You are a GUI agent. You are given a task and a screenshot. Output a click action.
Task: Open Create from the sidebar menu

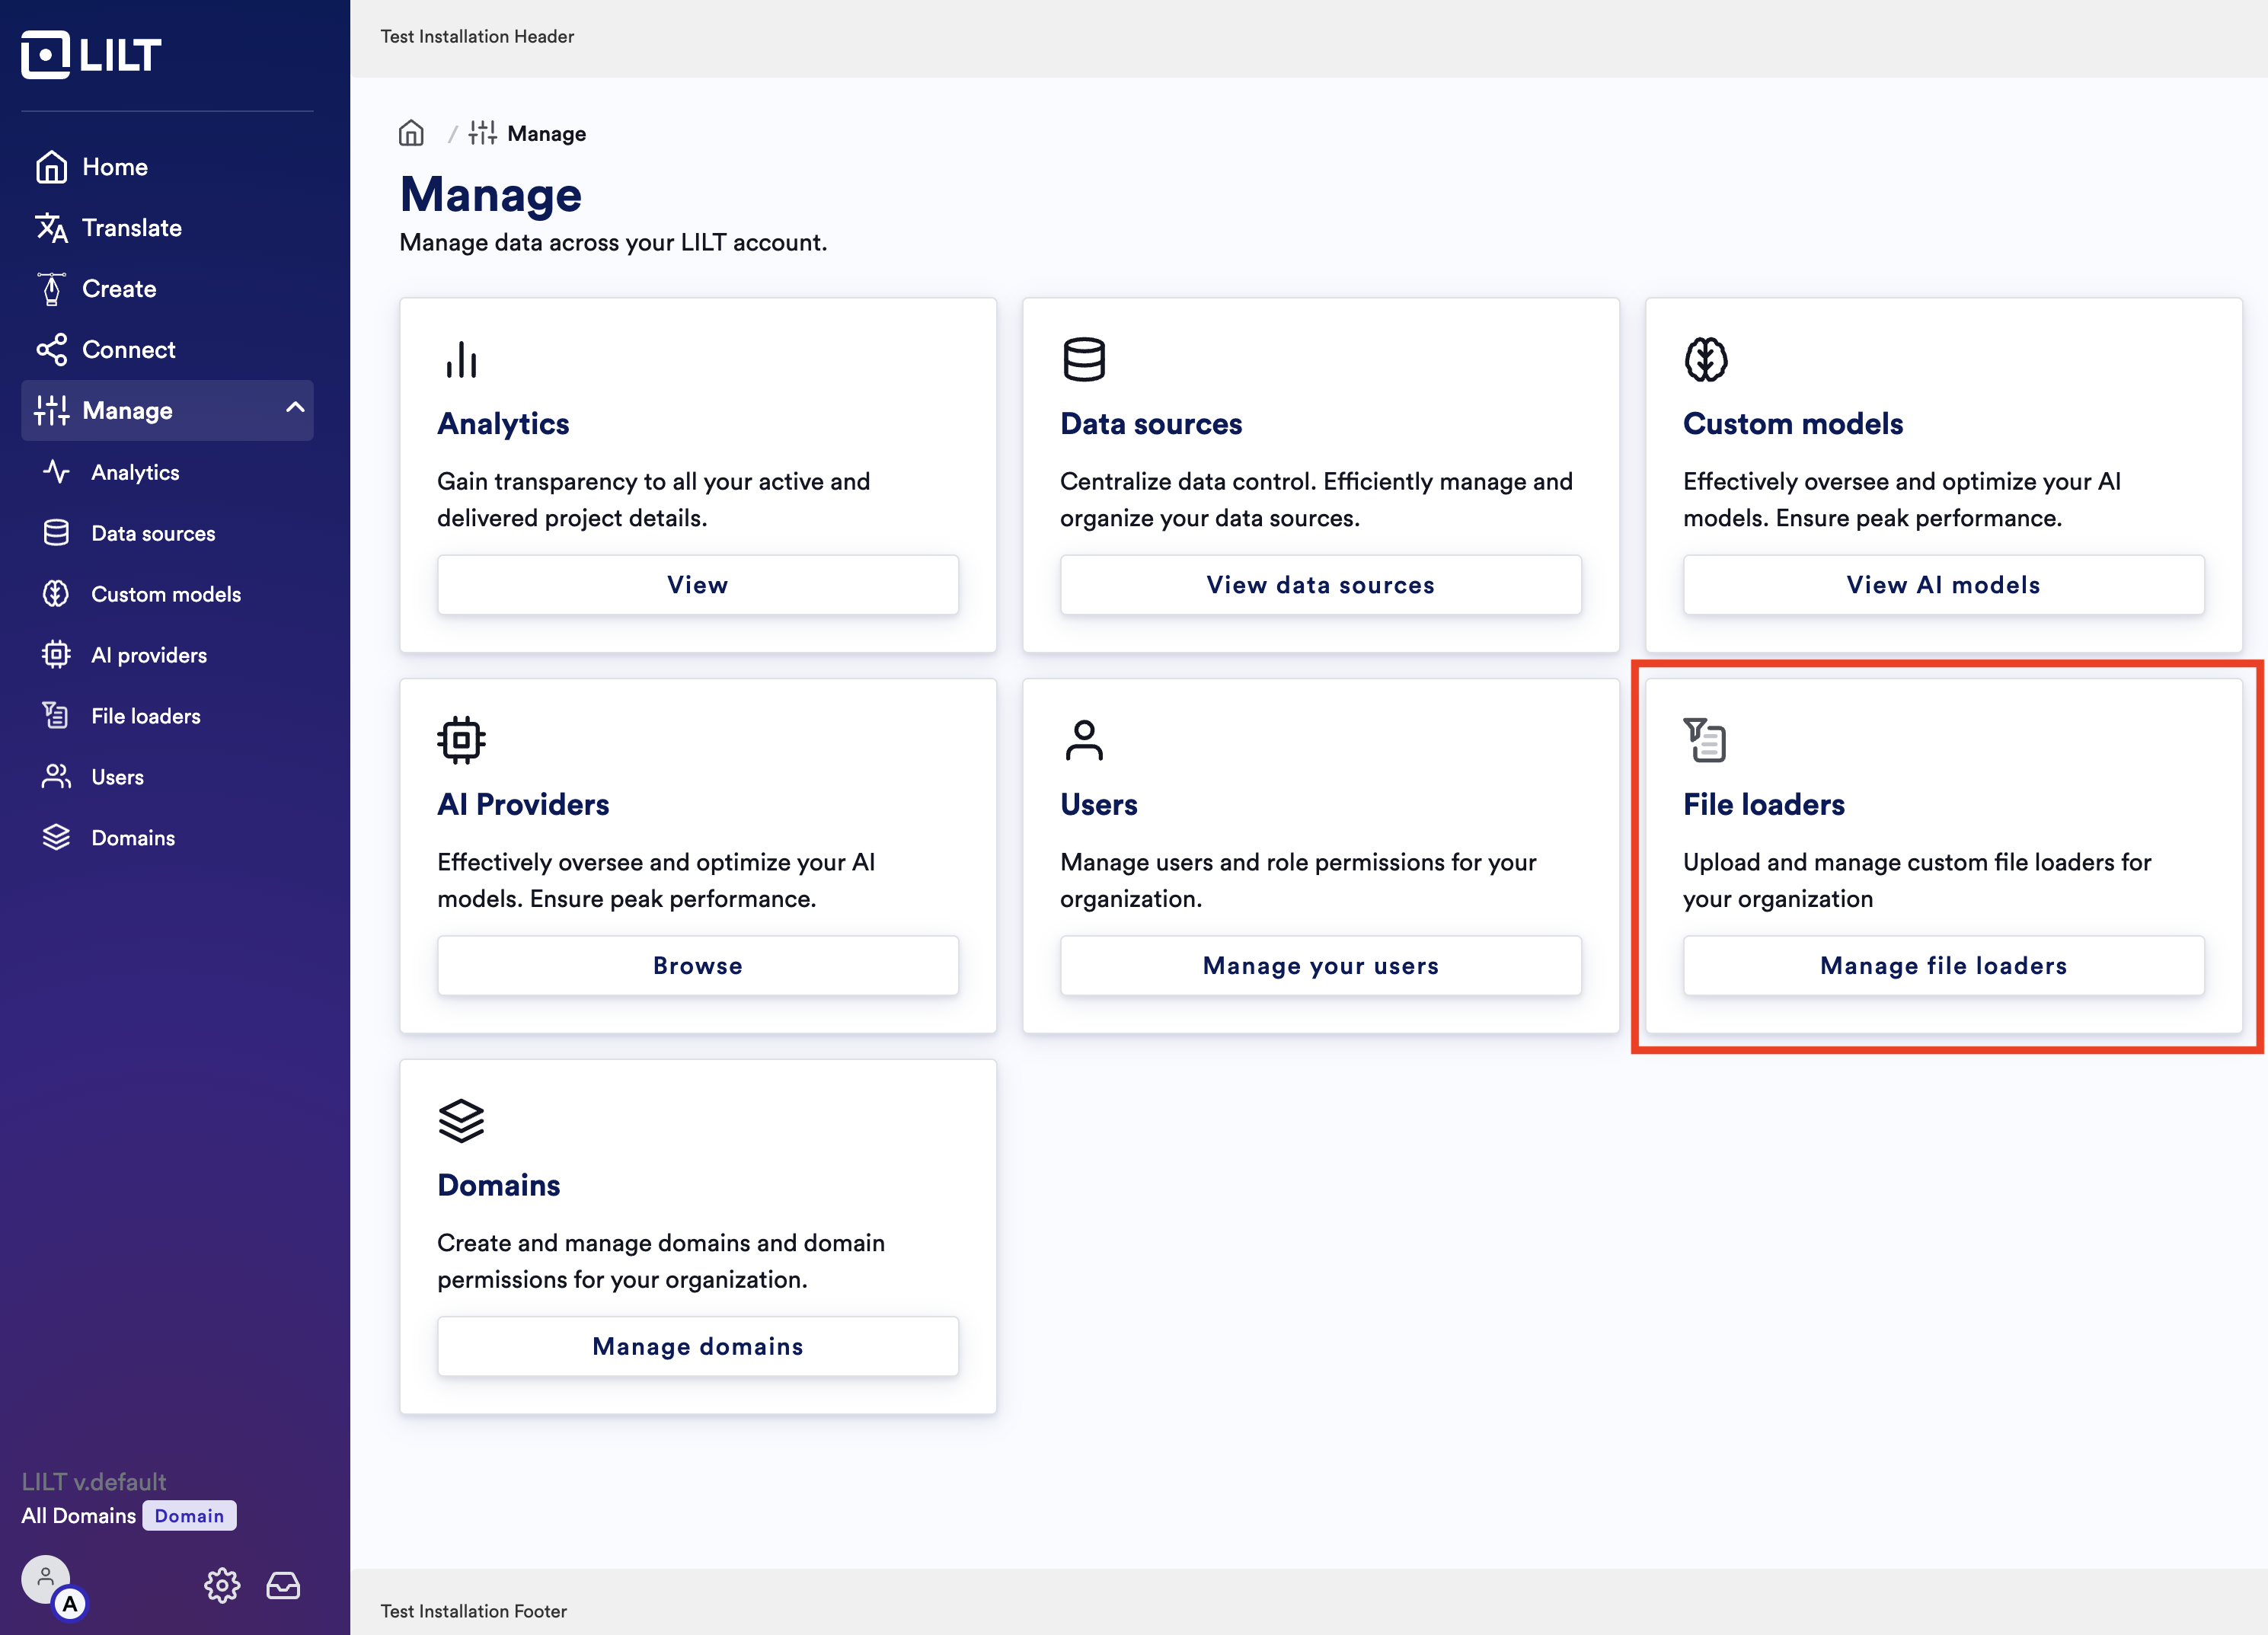coord(167,289)
